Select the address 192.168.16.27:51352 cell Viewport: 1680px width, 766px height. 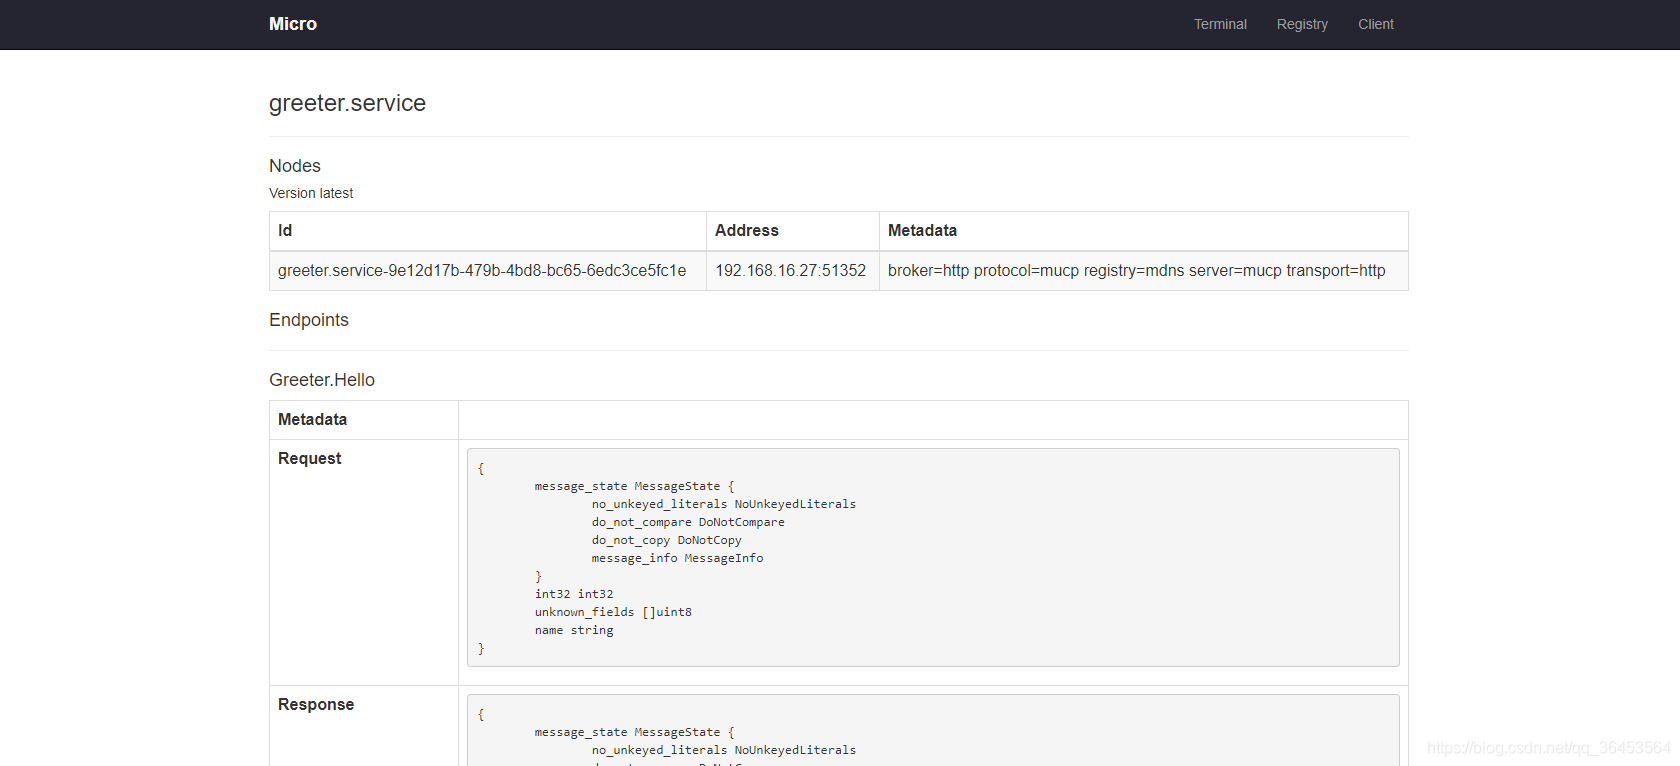tap(793, 271)
